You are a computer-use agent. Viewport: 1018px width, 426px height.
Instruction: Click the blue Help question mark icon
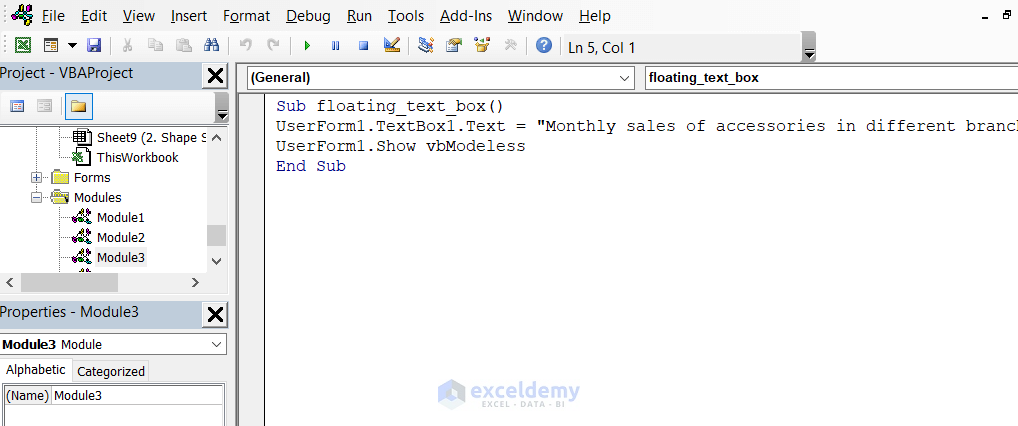[x=543, y=46]
